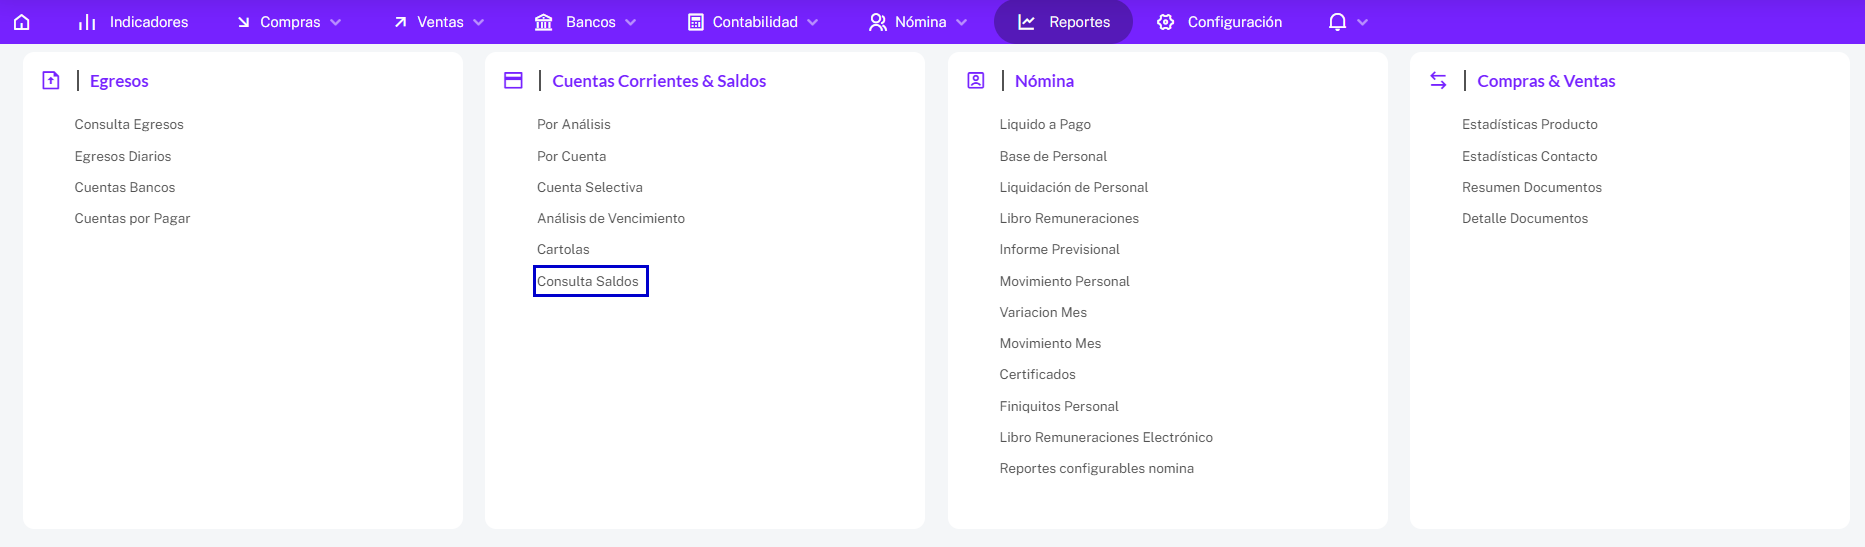Image resolution: width=1865 pixels, height=547 pixels.
Task: Select the Reportes tab
Action: [1063, 22]
